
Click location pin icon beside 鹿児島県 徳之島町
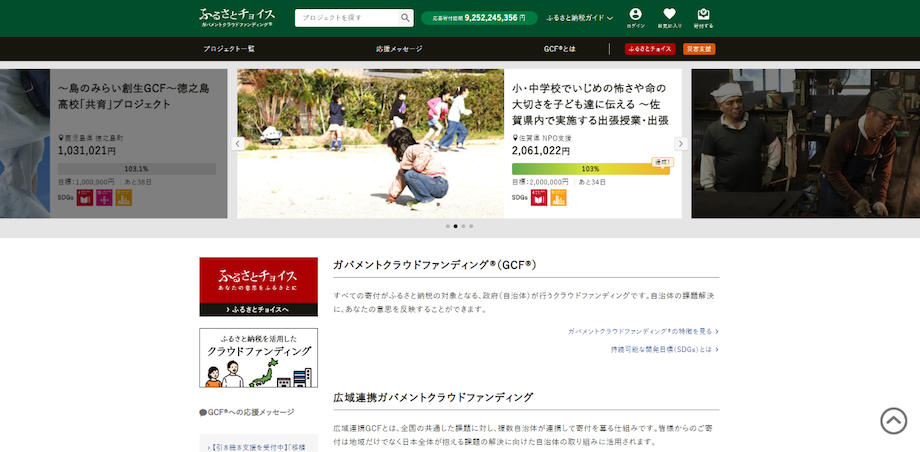pos(60,138)
